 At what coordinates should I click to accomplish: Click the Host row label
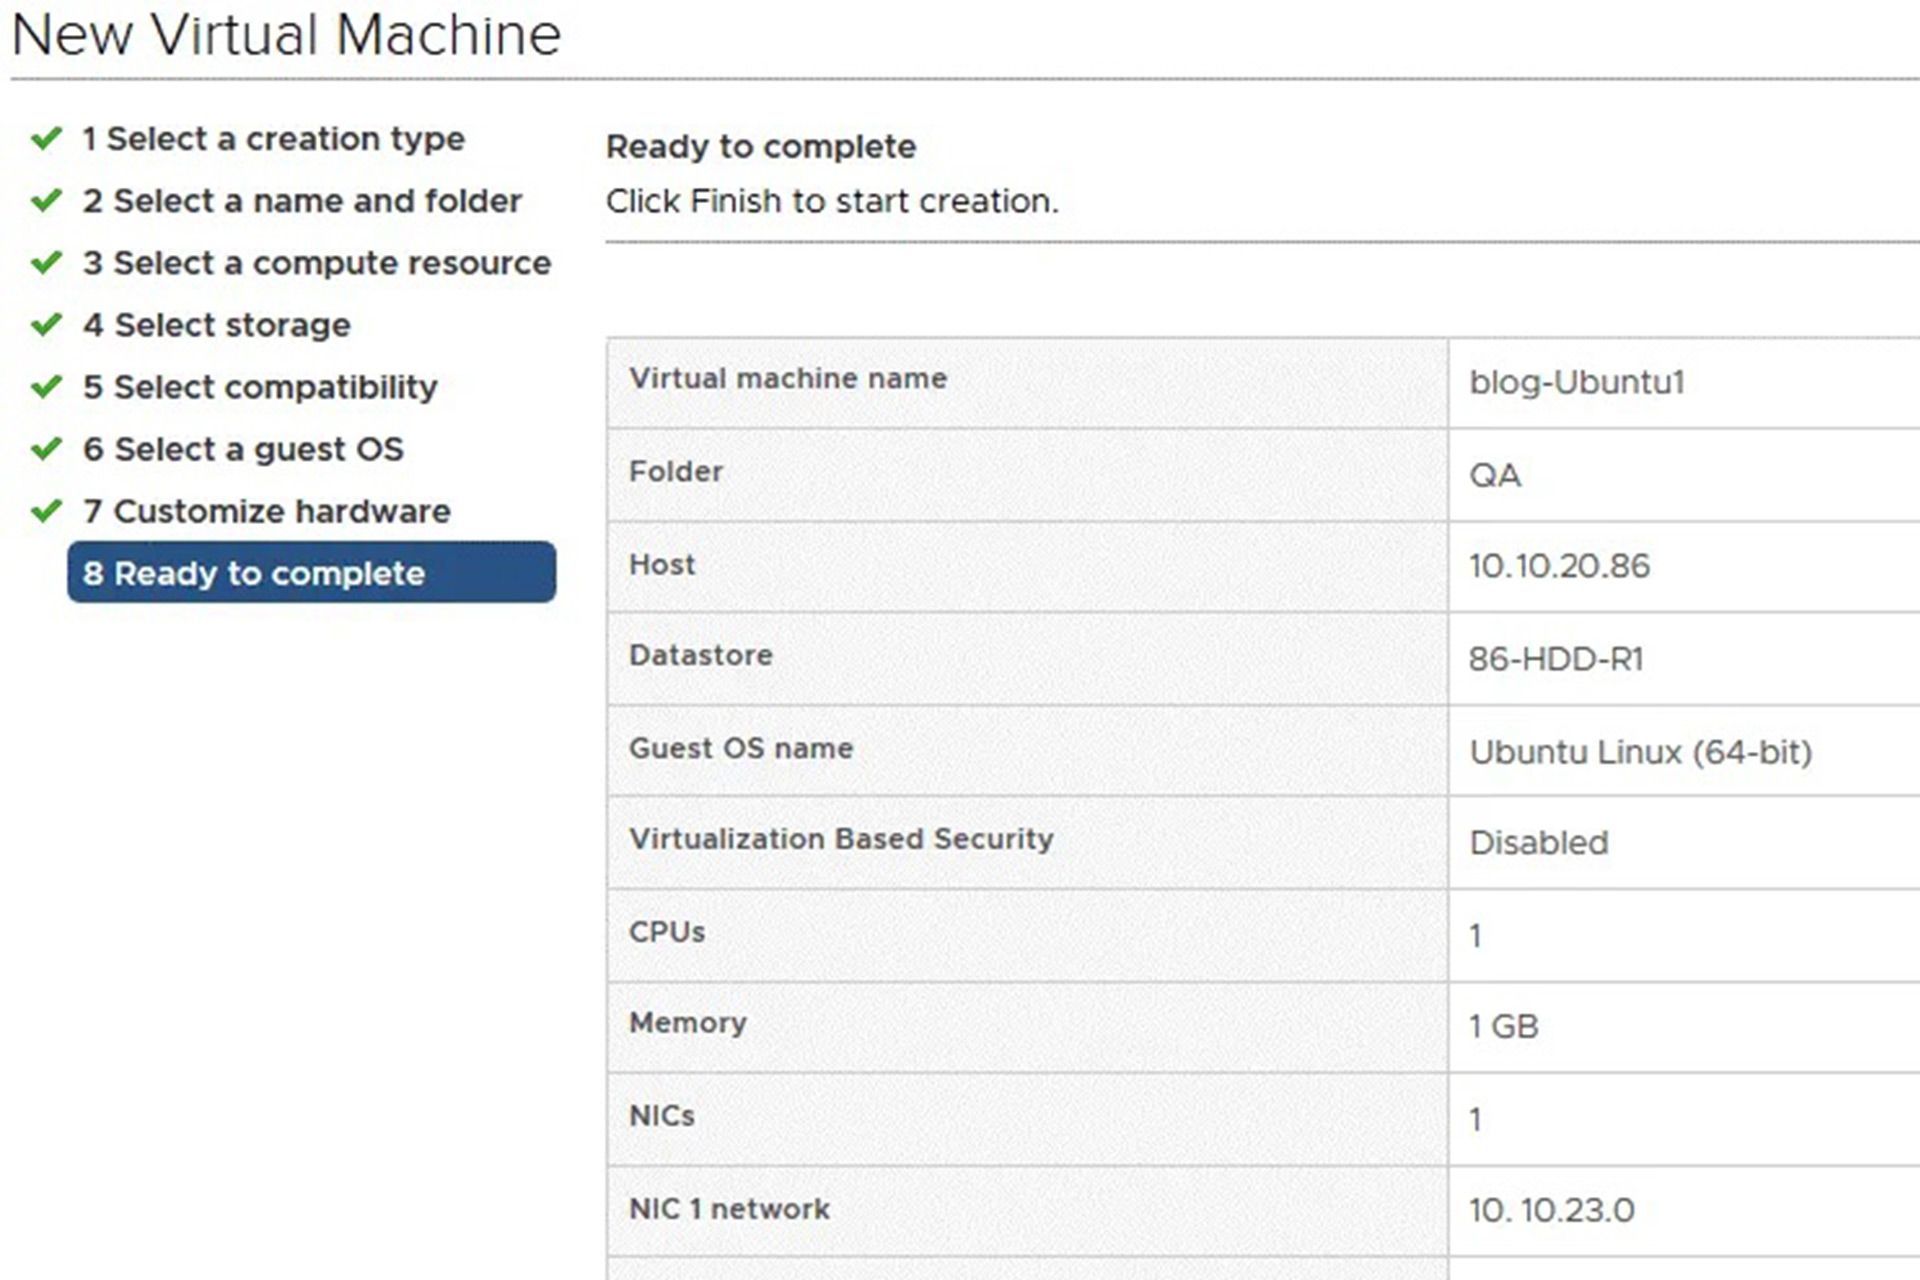[661, 564]
